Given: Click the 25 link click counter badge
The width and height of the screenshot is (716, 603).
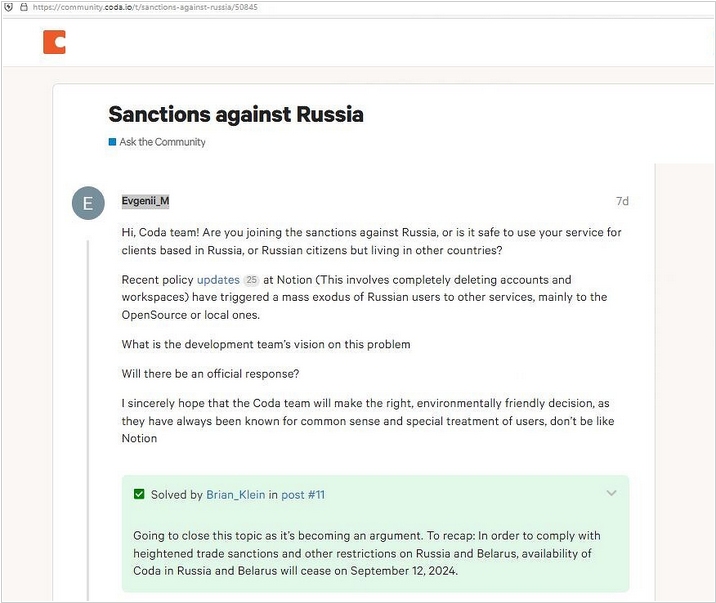Looking at the screenshot, I should 251,280.
